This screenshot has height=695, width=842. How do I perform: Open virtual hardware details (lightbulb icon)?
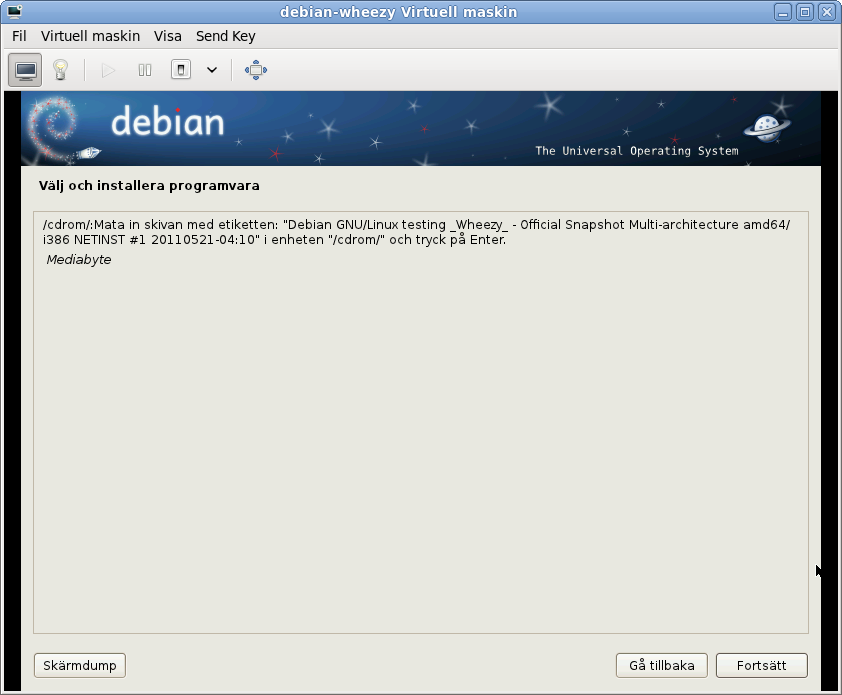60,70
